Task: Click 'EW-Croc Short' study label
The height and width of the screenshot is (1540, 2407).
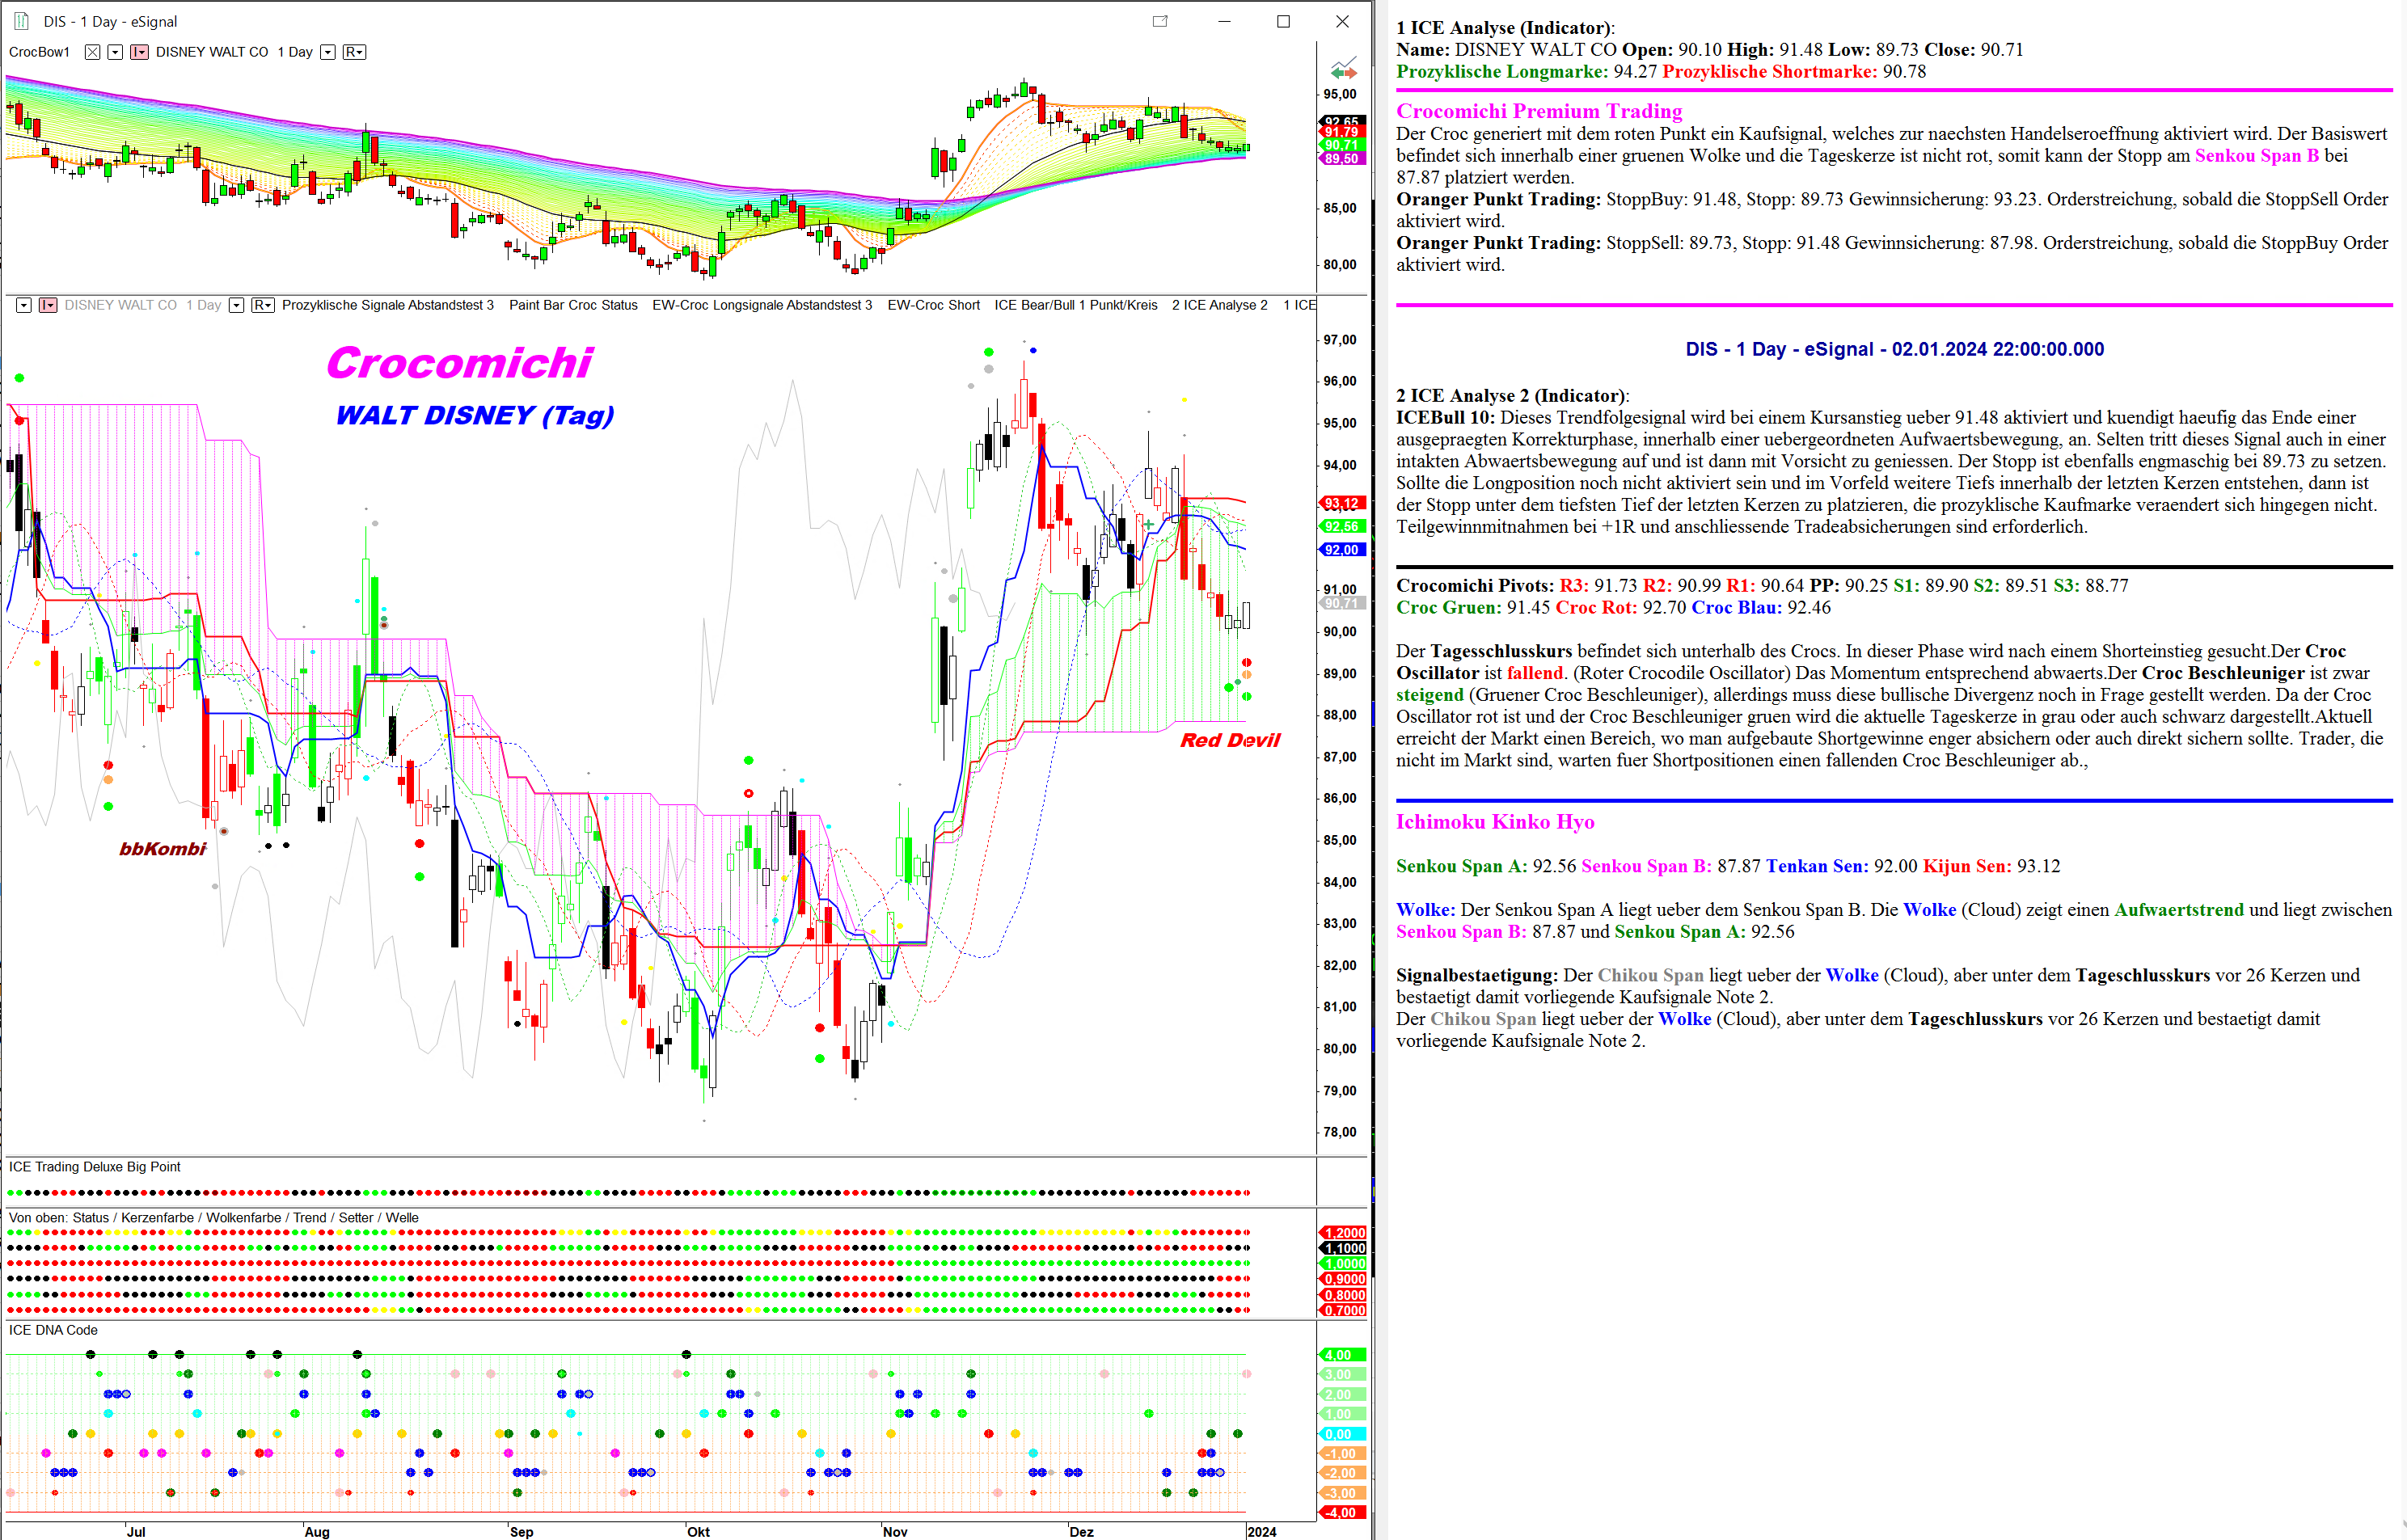Action: [933, 305]
